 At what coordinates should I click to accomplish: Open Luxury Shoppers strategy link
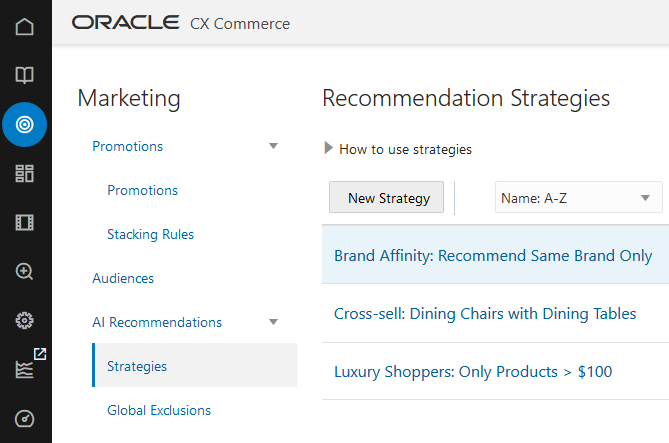(x=473, y=371)
